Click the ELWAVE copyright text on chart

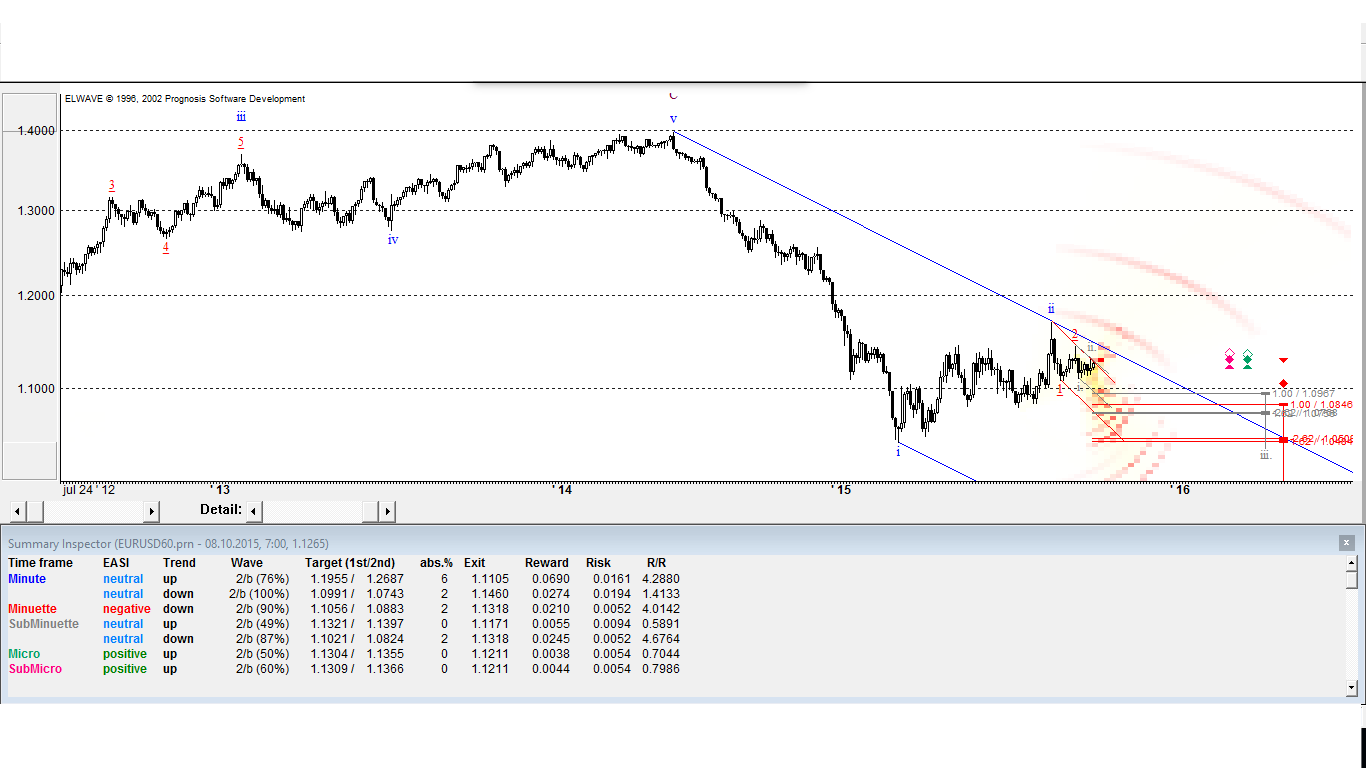click(185, 99)
